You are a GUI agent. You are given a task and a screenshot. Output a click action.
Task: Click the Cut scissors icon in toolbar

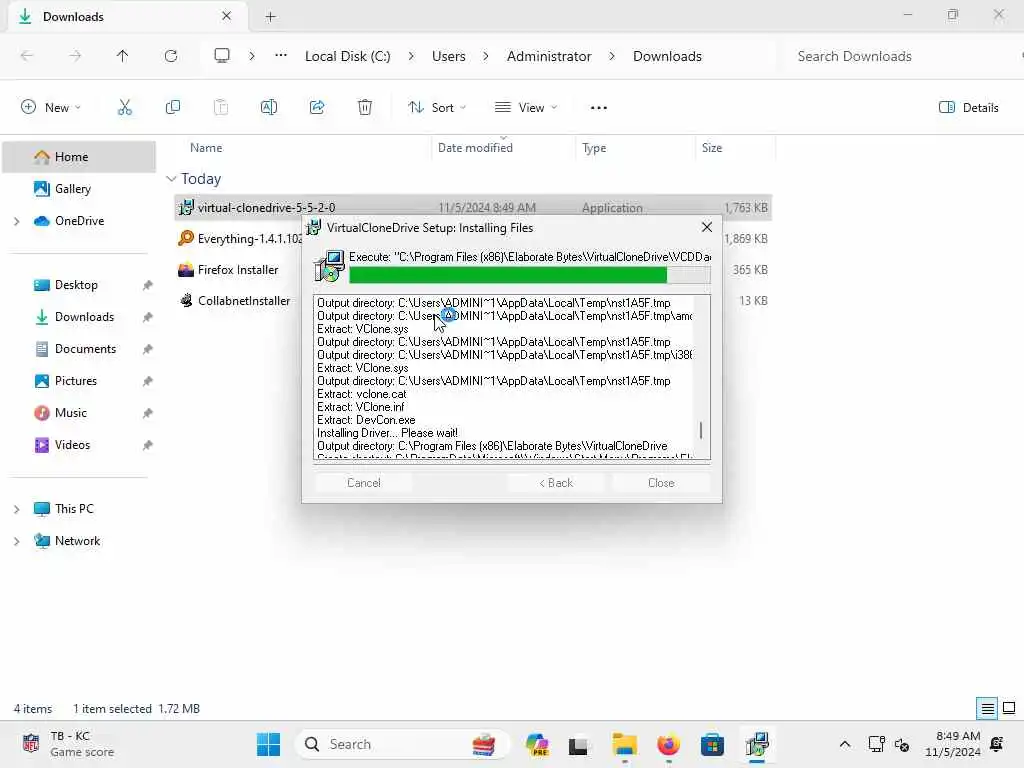click(124, 107)
